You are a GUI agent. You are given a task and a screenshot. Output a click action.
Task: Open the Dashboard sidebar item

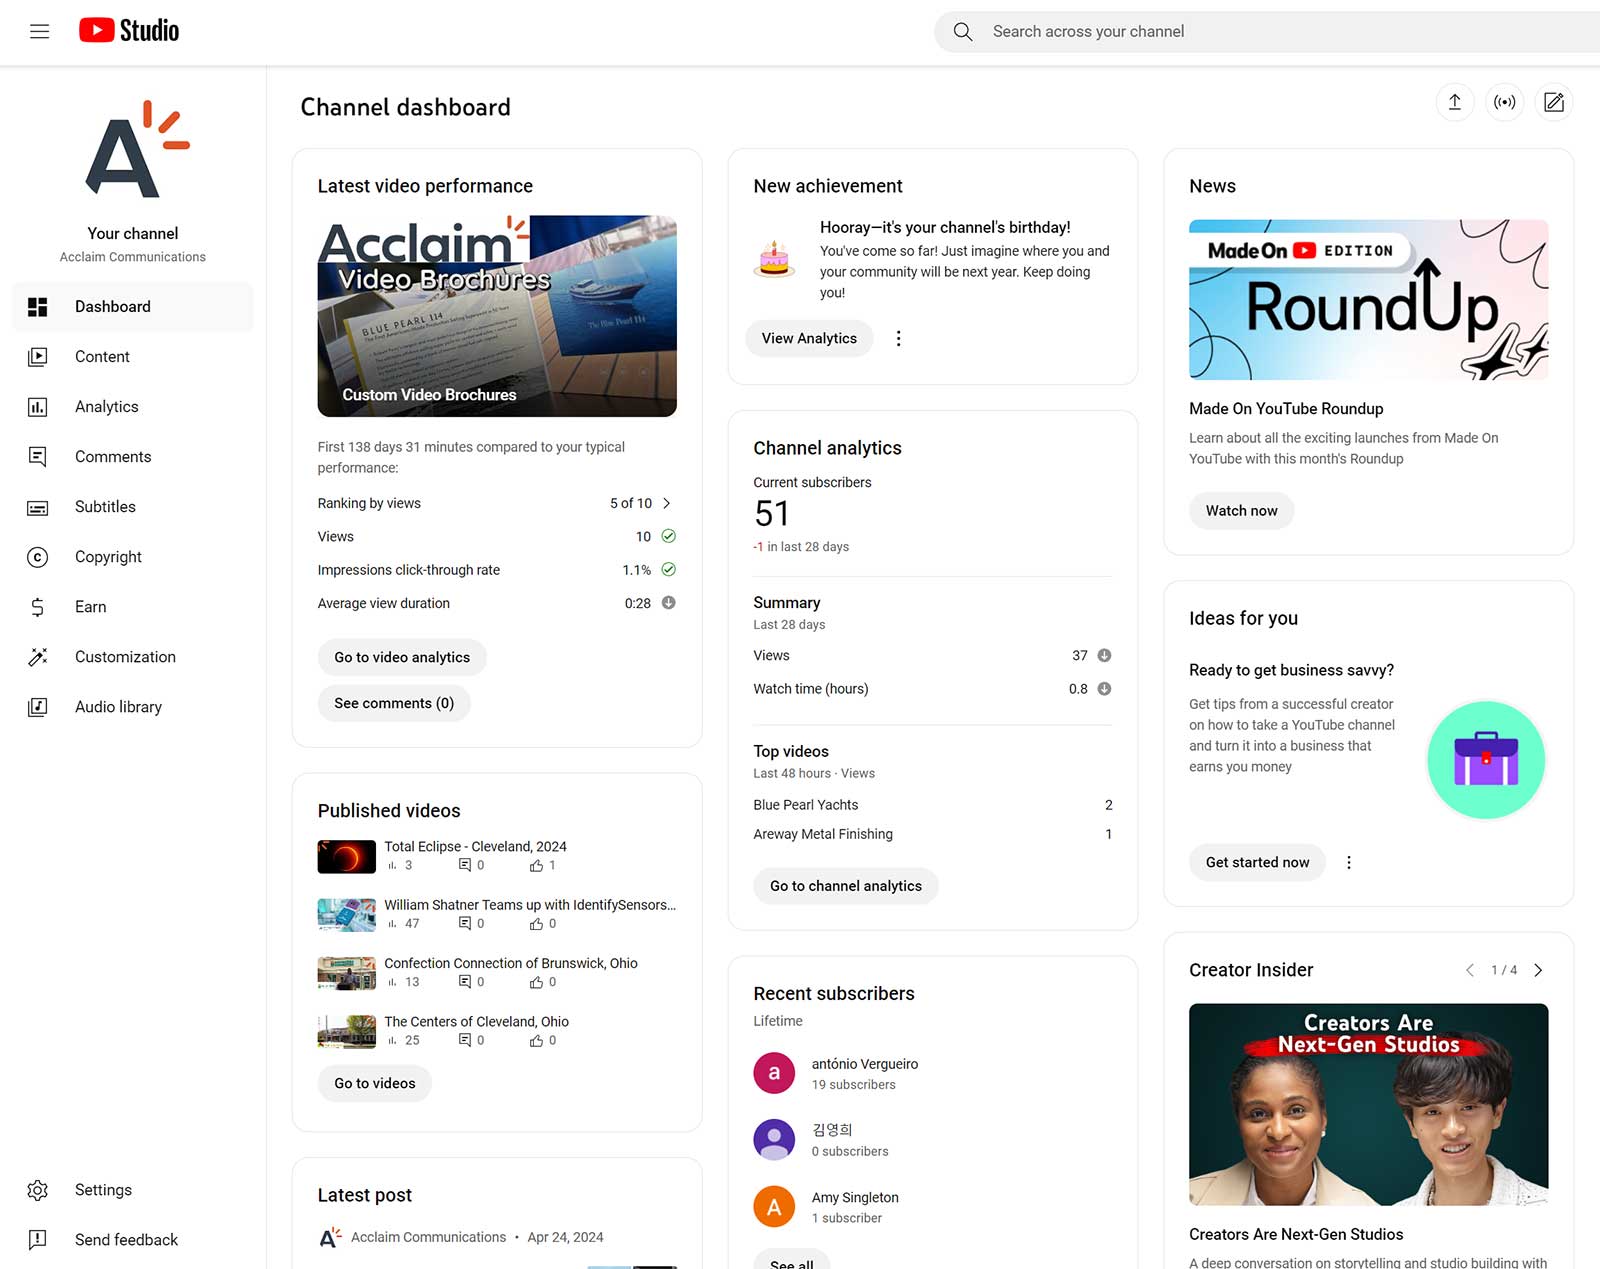[x=133, y=307]
